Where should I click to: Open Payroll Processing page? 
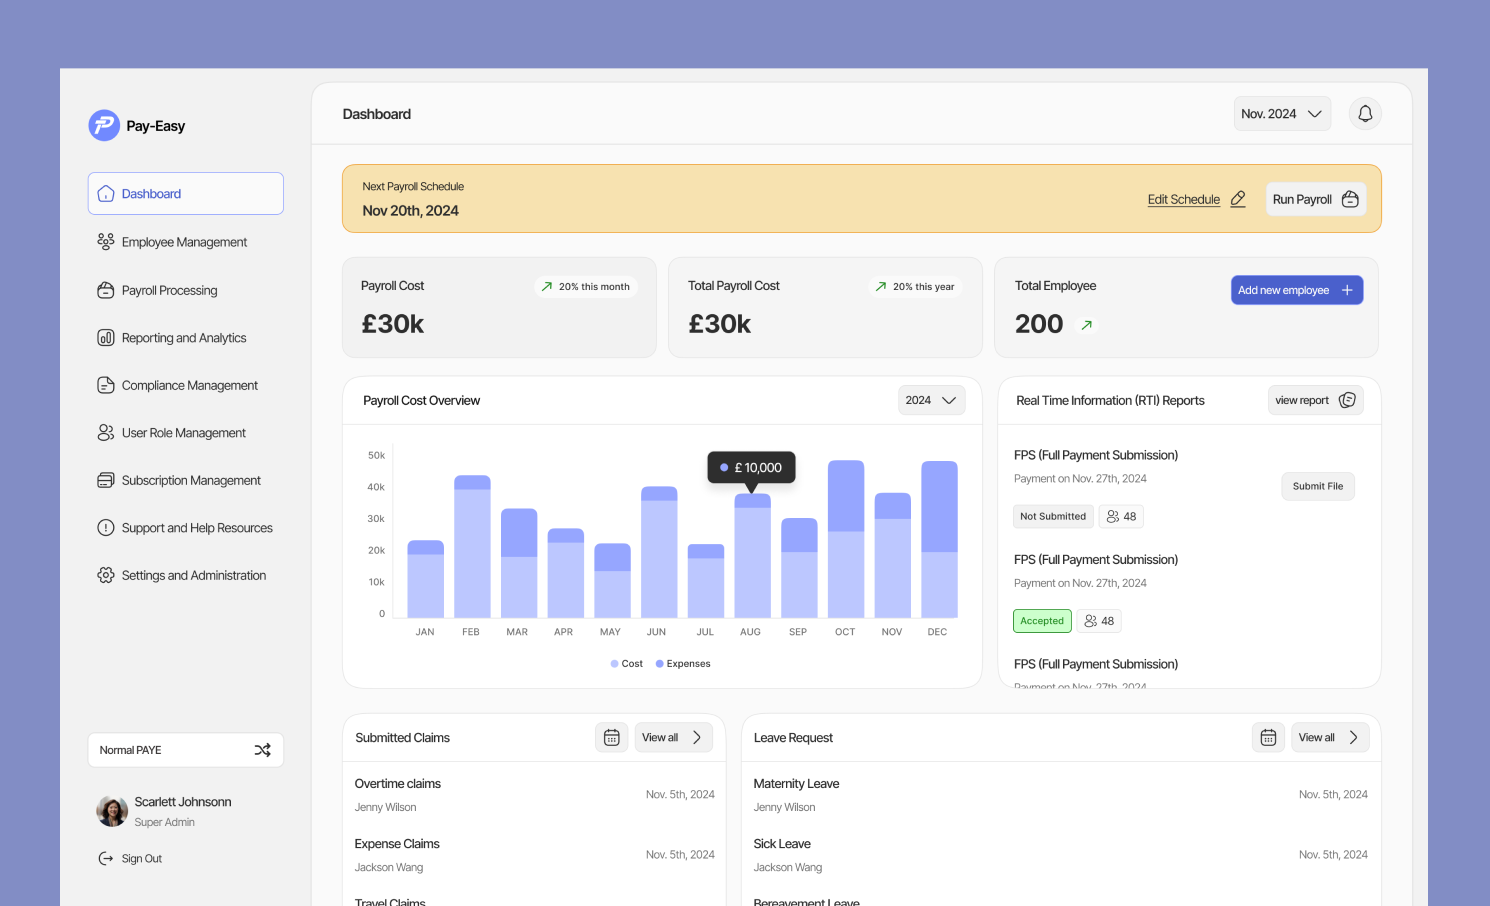point(169,290)
